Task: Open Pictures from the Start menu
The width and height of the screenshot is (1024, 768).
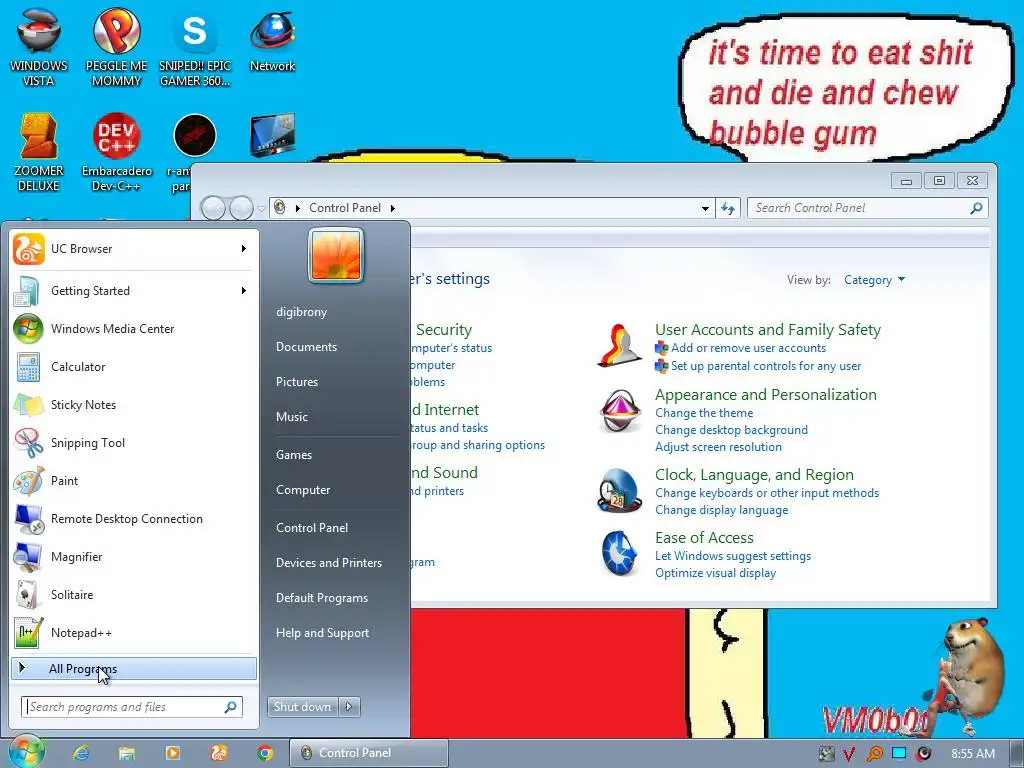Action: click(x=296, y=382)
